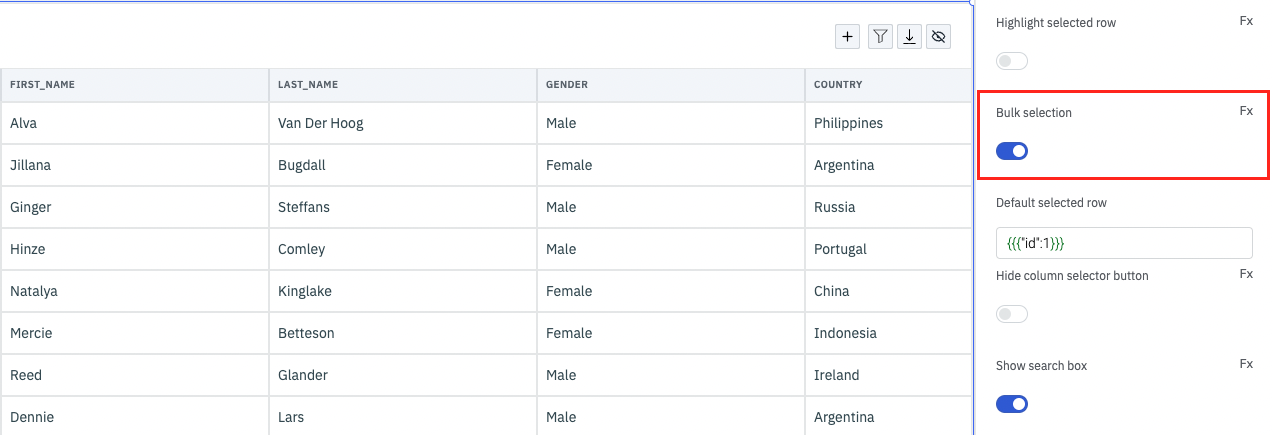
Task: Click the Kinglake last name cell
Action: (305, 291)
